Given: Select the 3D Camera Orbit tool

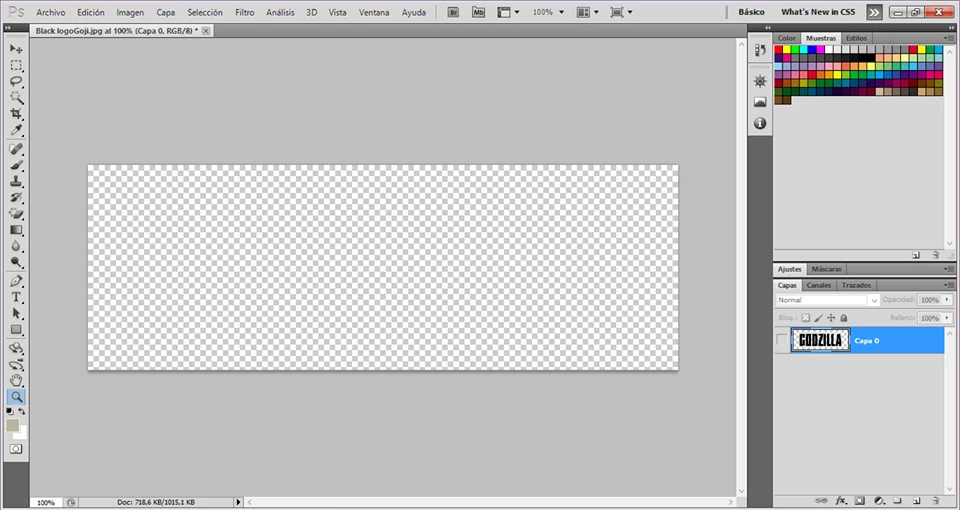Looking at the screenshot, I should tap(16, 365).
